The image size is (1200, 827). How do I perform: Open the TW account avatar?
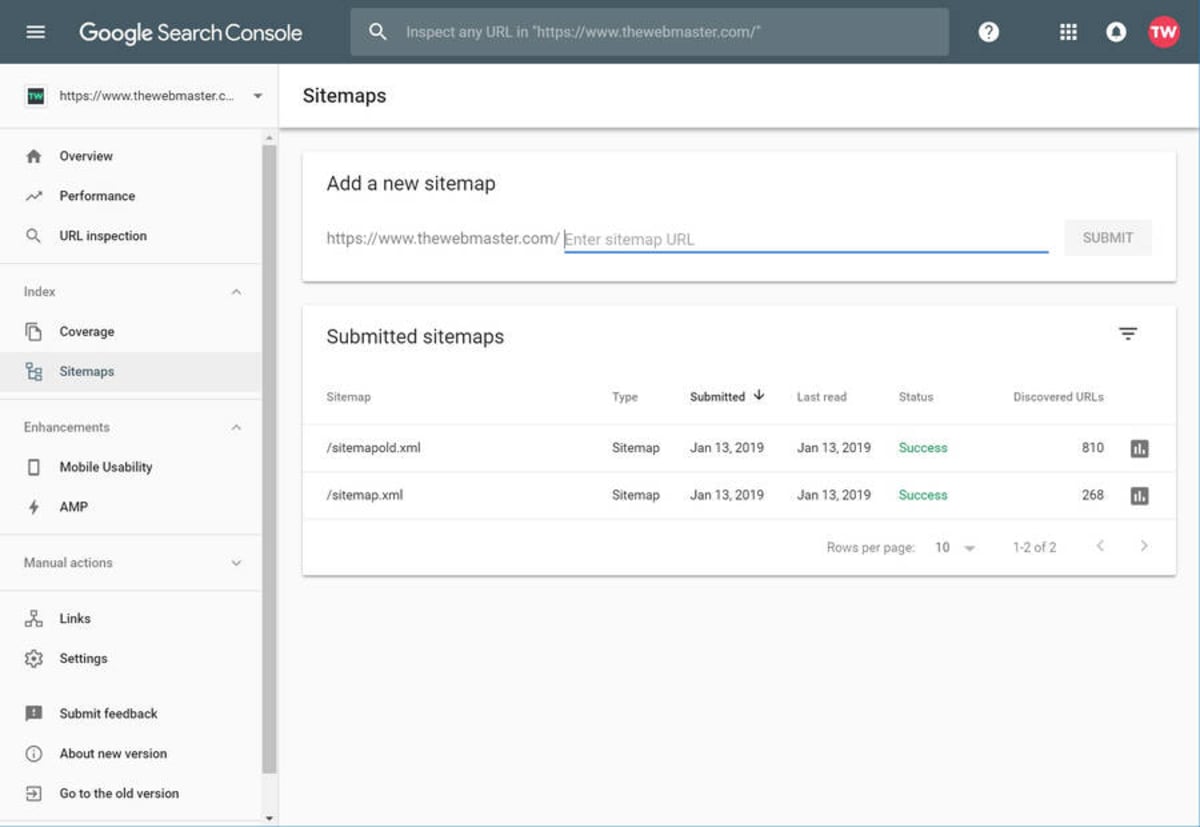coord(1164,32)
